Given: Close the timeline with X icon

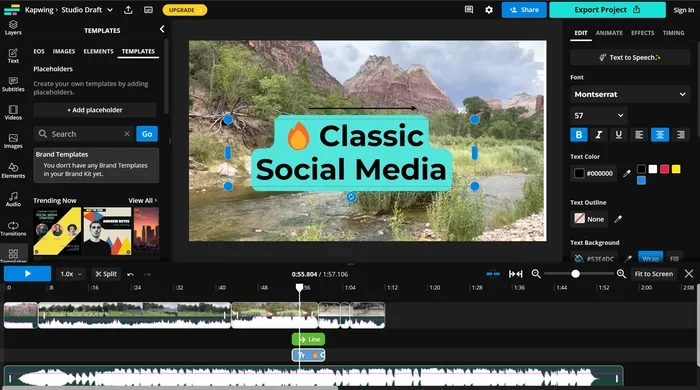Looking at the screenshot, I should pos(689,274).
